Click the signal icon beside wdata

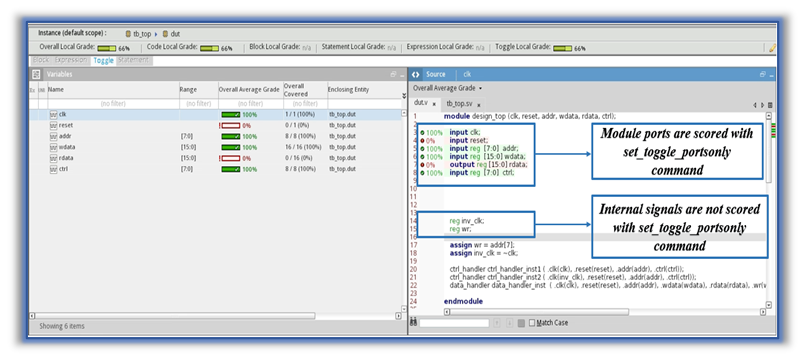53,147
